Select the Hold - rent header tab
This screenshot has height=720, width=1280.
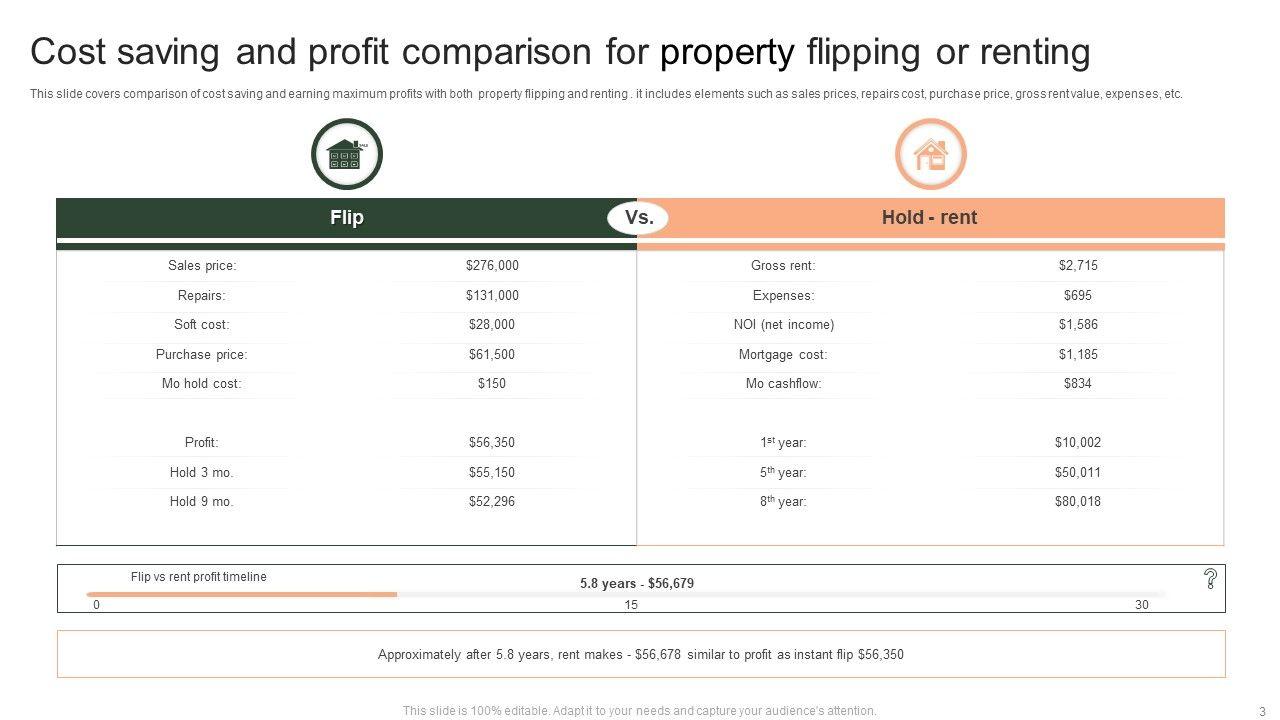click(x=929, y=218)
